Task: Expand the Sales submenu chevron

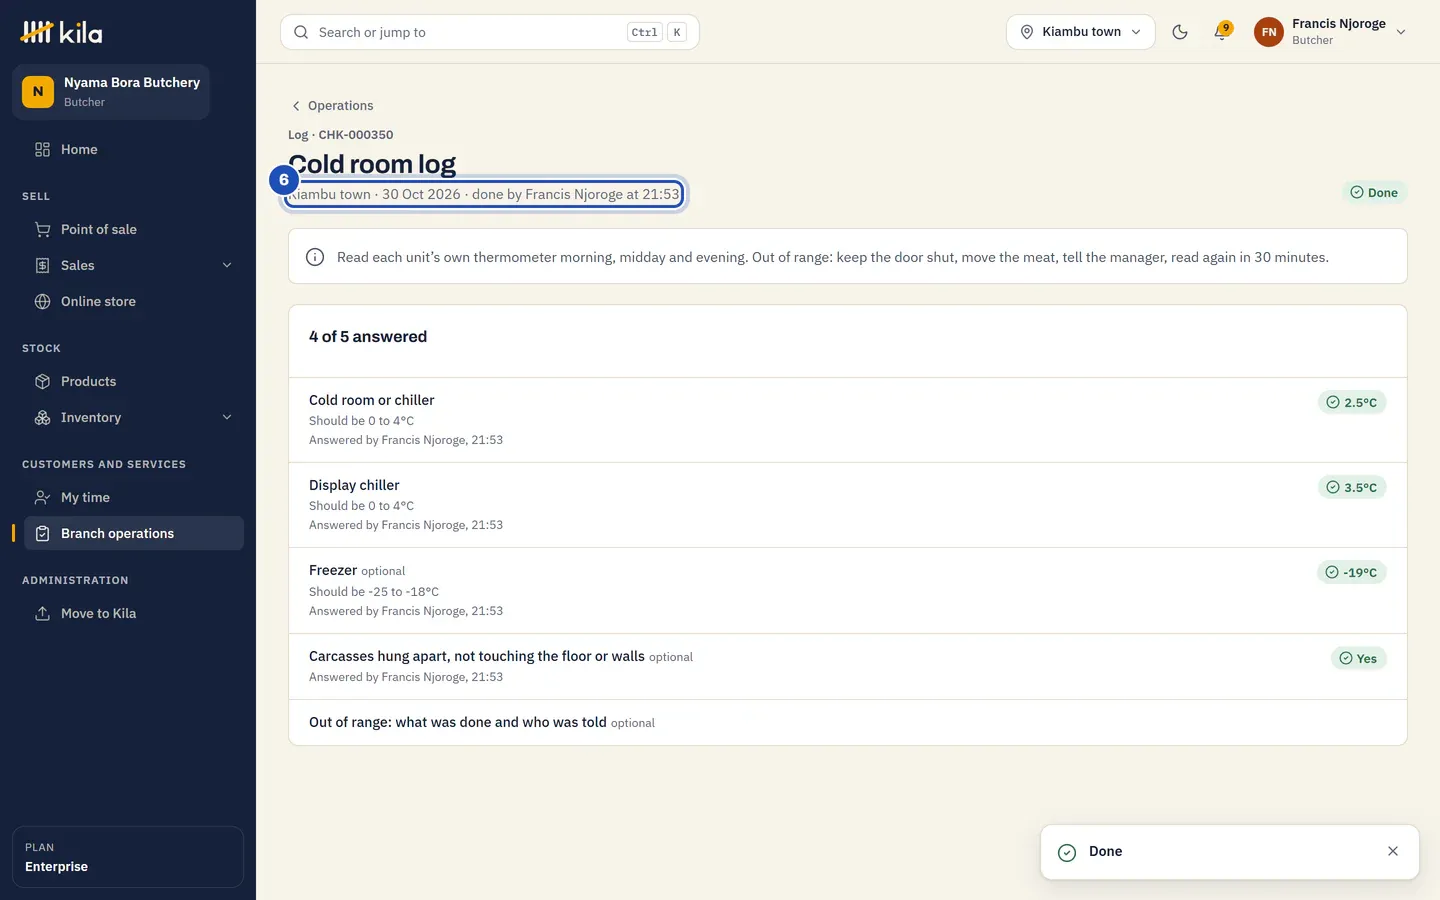Action: pyautogui.click(x=227, y=265)
